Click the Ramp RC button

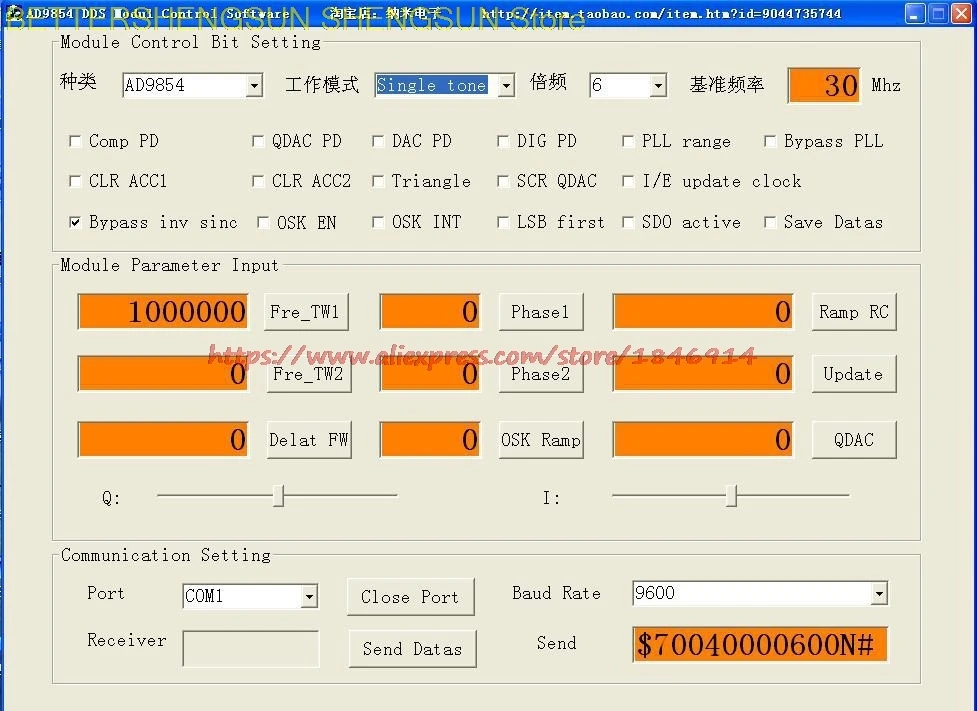(x=854, y=312)
